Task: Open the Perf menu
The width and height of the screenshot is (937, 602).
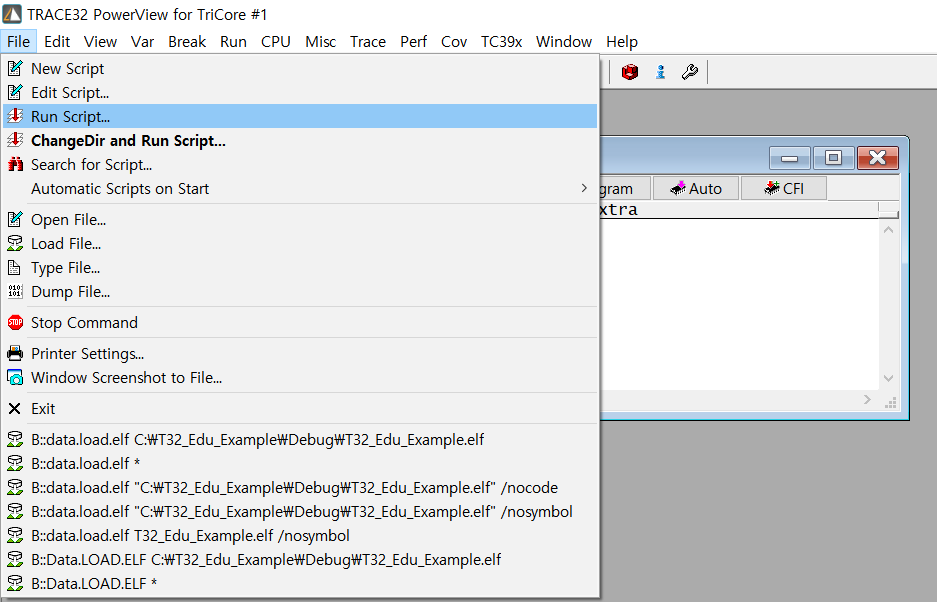Action: tap(414, 41)
